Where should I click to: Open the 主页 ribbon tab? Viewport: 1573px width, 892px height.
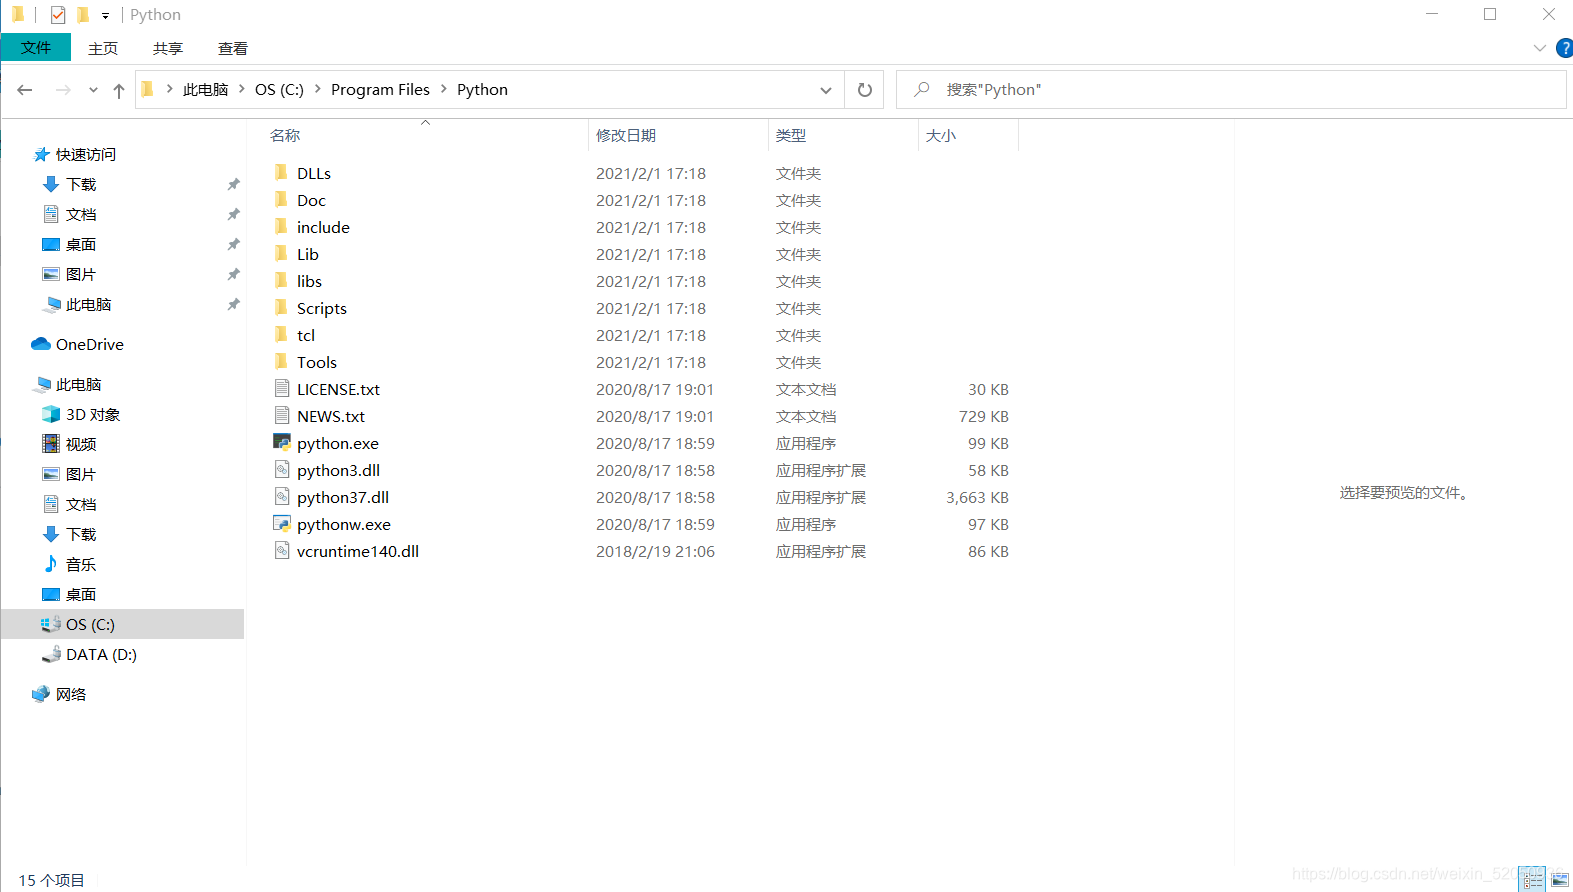[x=103, y=48]
